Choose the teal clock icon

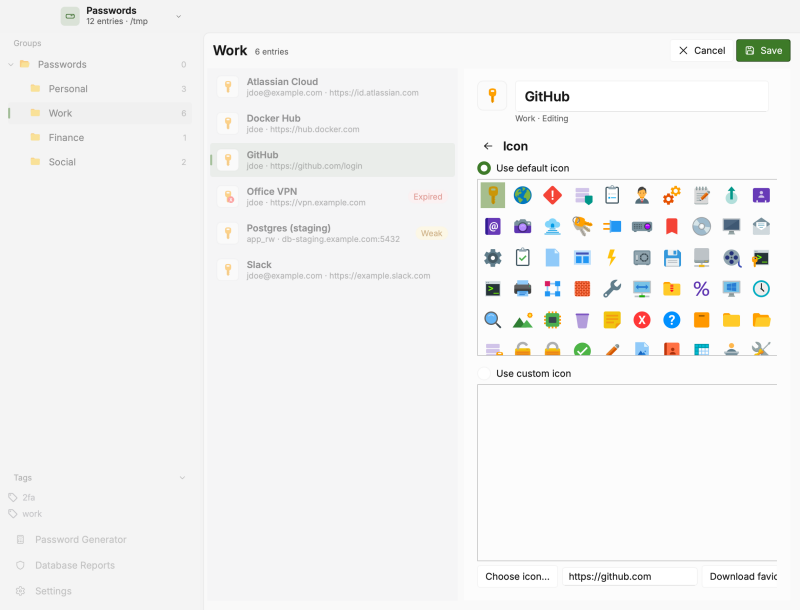761,289
